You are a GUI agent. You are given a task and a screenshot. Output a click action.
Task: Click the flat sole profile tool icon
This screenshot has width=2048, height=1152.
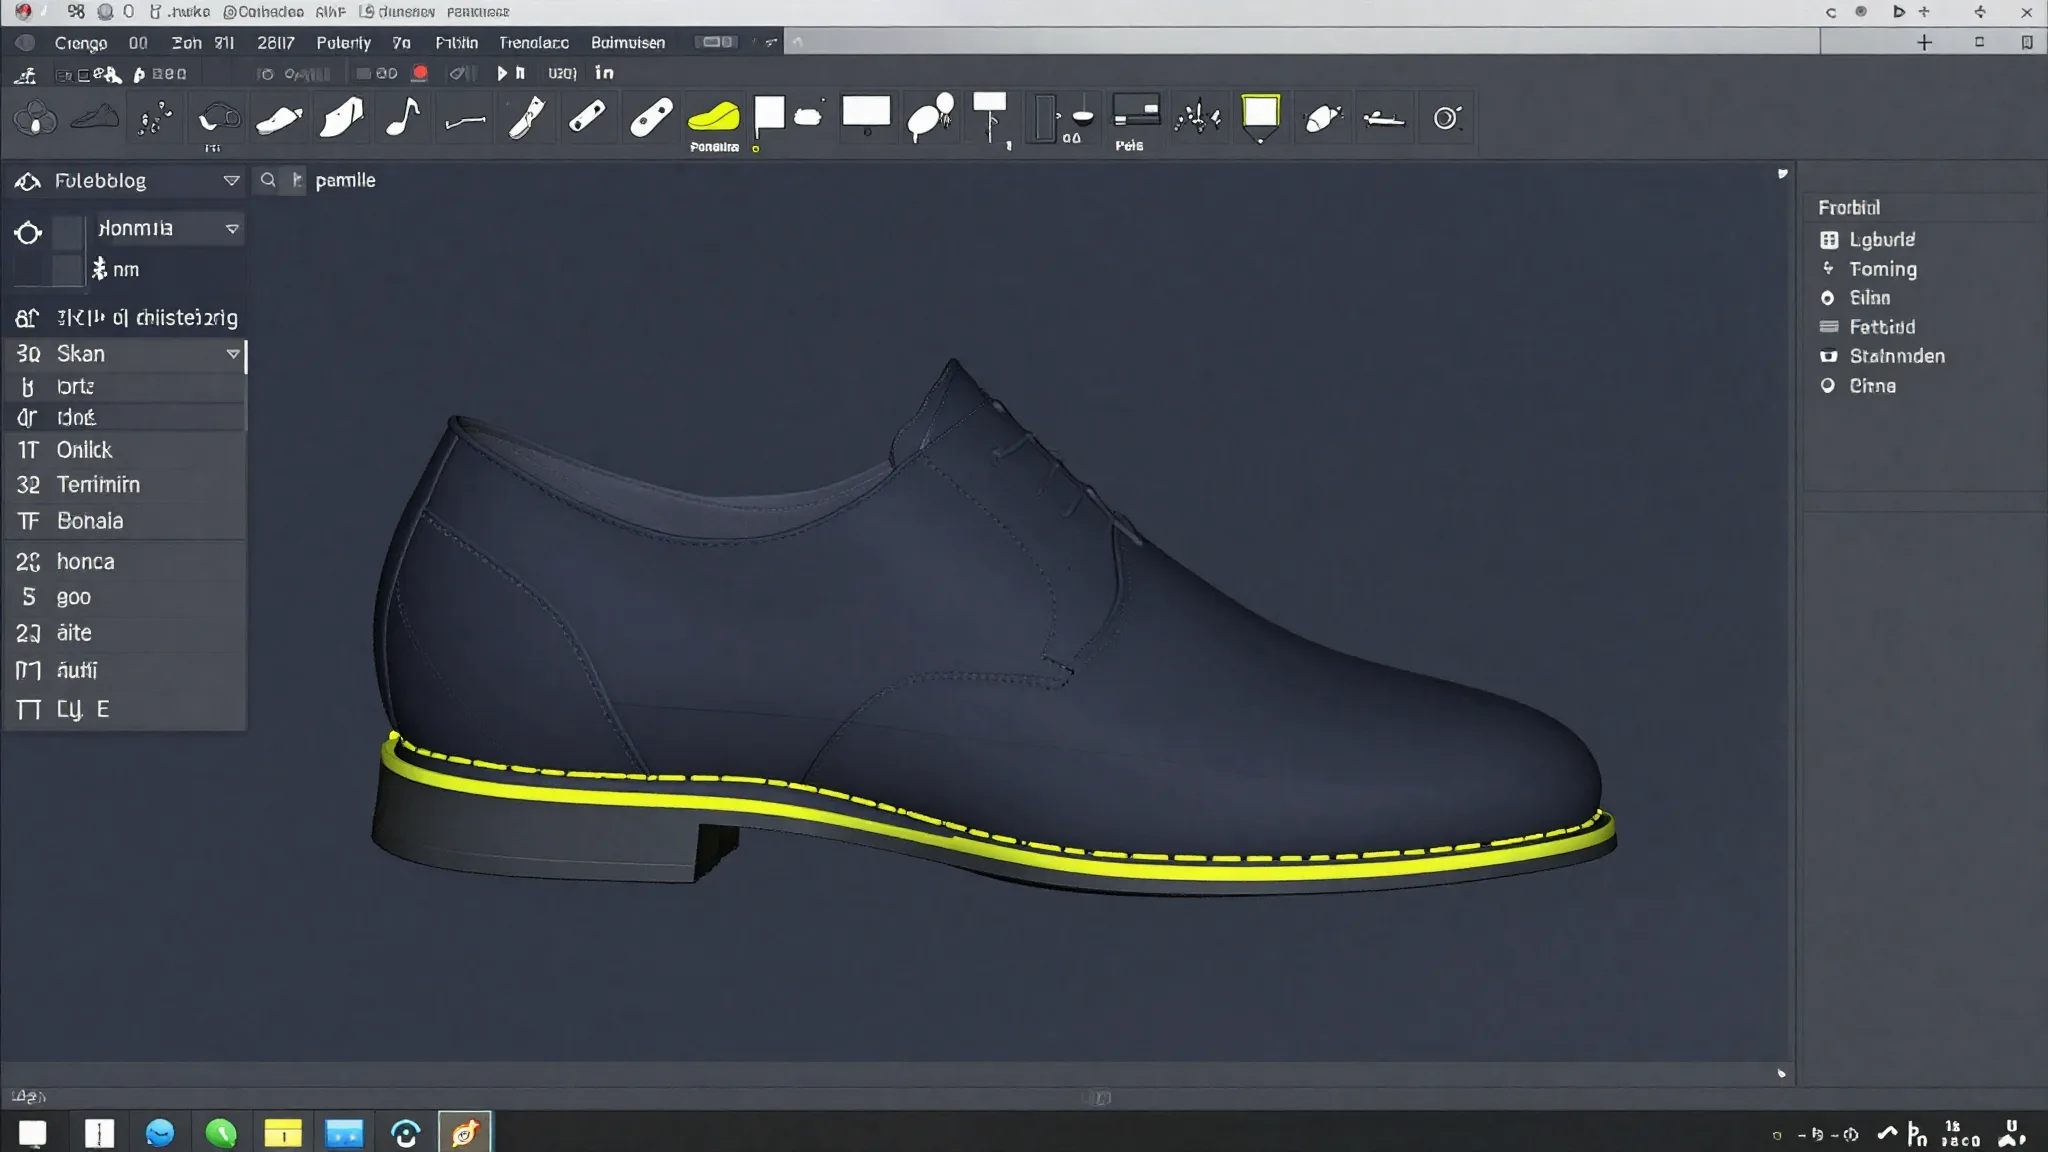[1384, 119]
